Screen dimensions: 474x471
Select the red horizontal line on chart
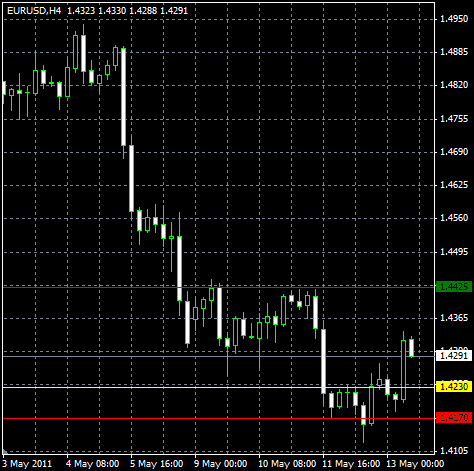[x=219, y=418]
